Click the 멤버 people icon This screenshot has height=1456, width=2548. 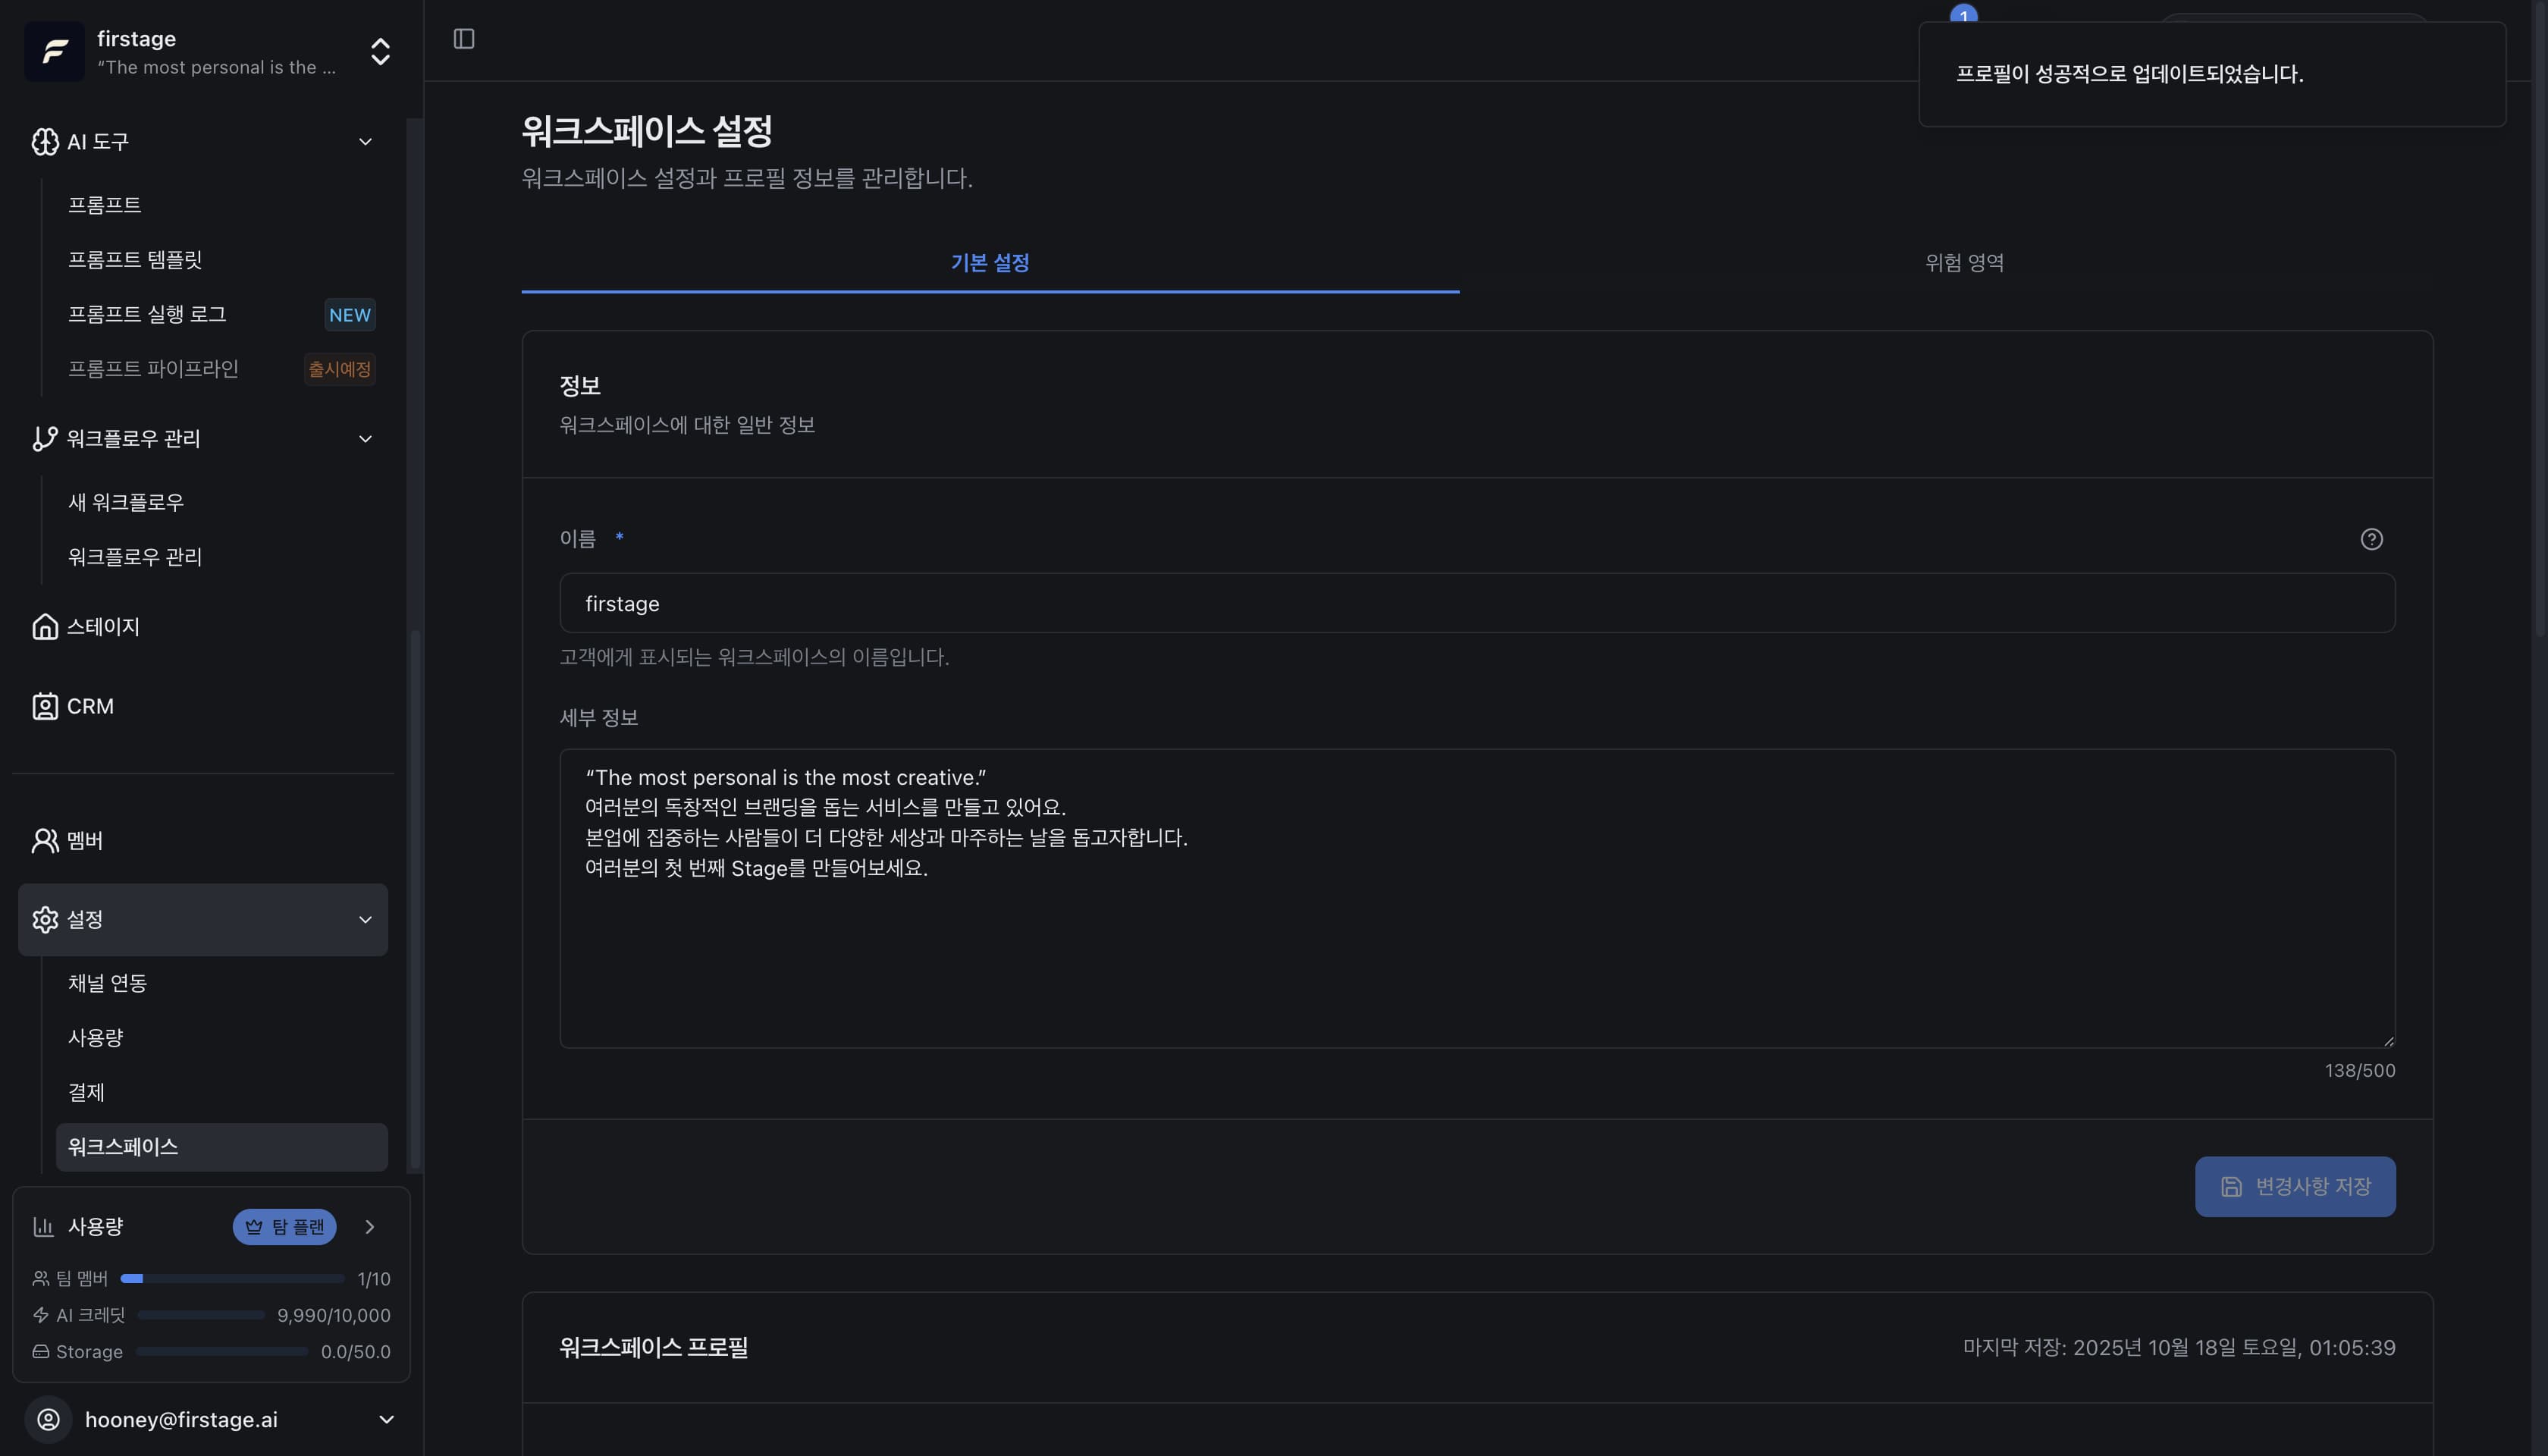pos(44,840)
